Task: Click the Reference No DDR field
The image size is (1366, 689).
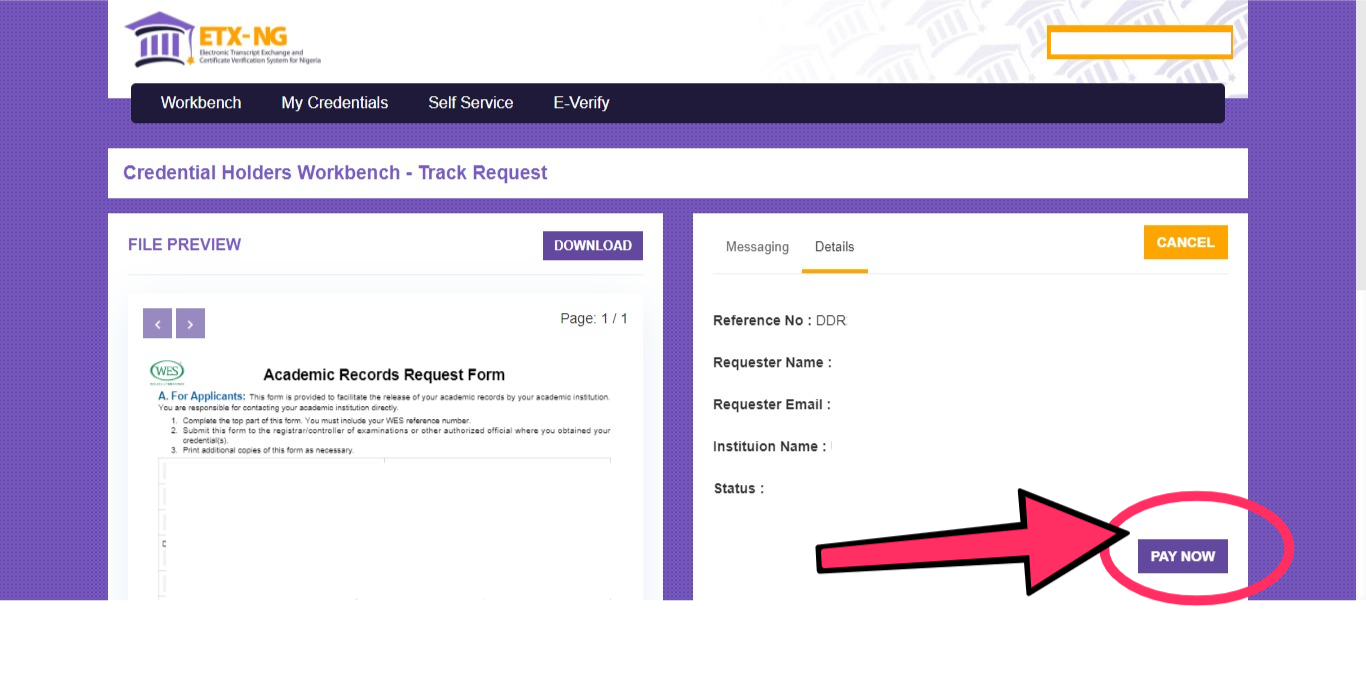Action: coord(780,321)
